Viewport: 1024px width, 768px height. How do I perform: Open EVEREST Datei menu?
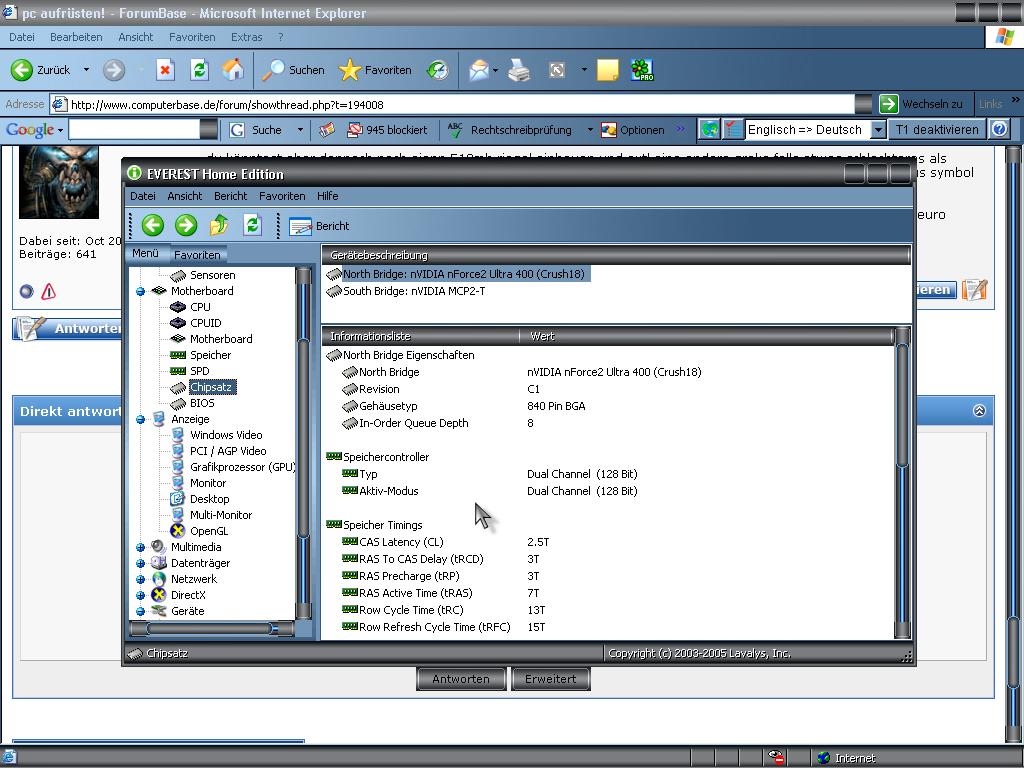click(x=142, y=196)
